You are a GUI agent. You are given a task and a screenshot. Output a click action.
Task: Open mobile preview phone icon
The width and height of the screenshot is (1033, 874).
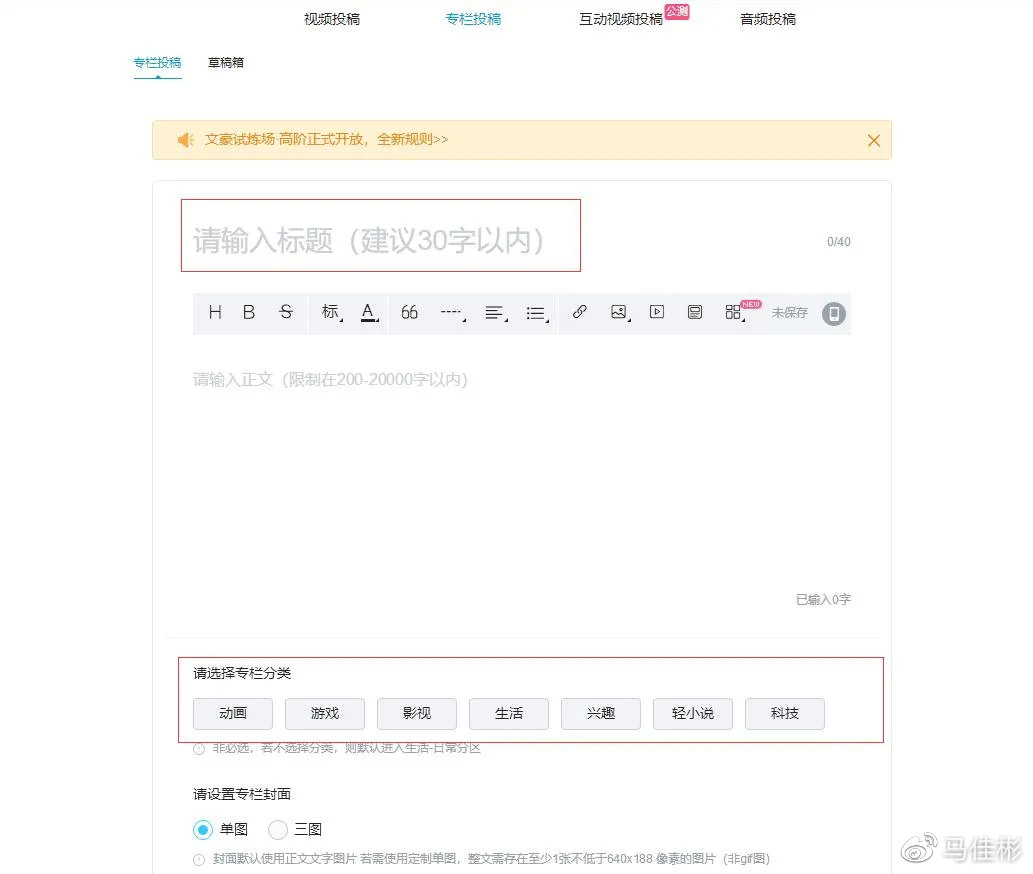[833, 313]
